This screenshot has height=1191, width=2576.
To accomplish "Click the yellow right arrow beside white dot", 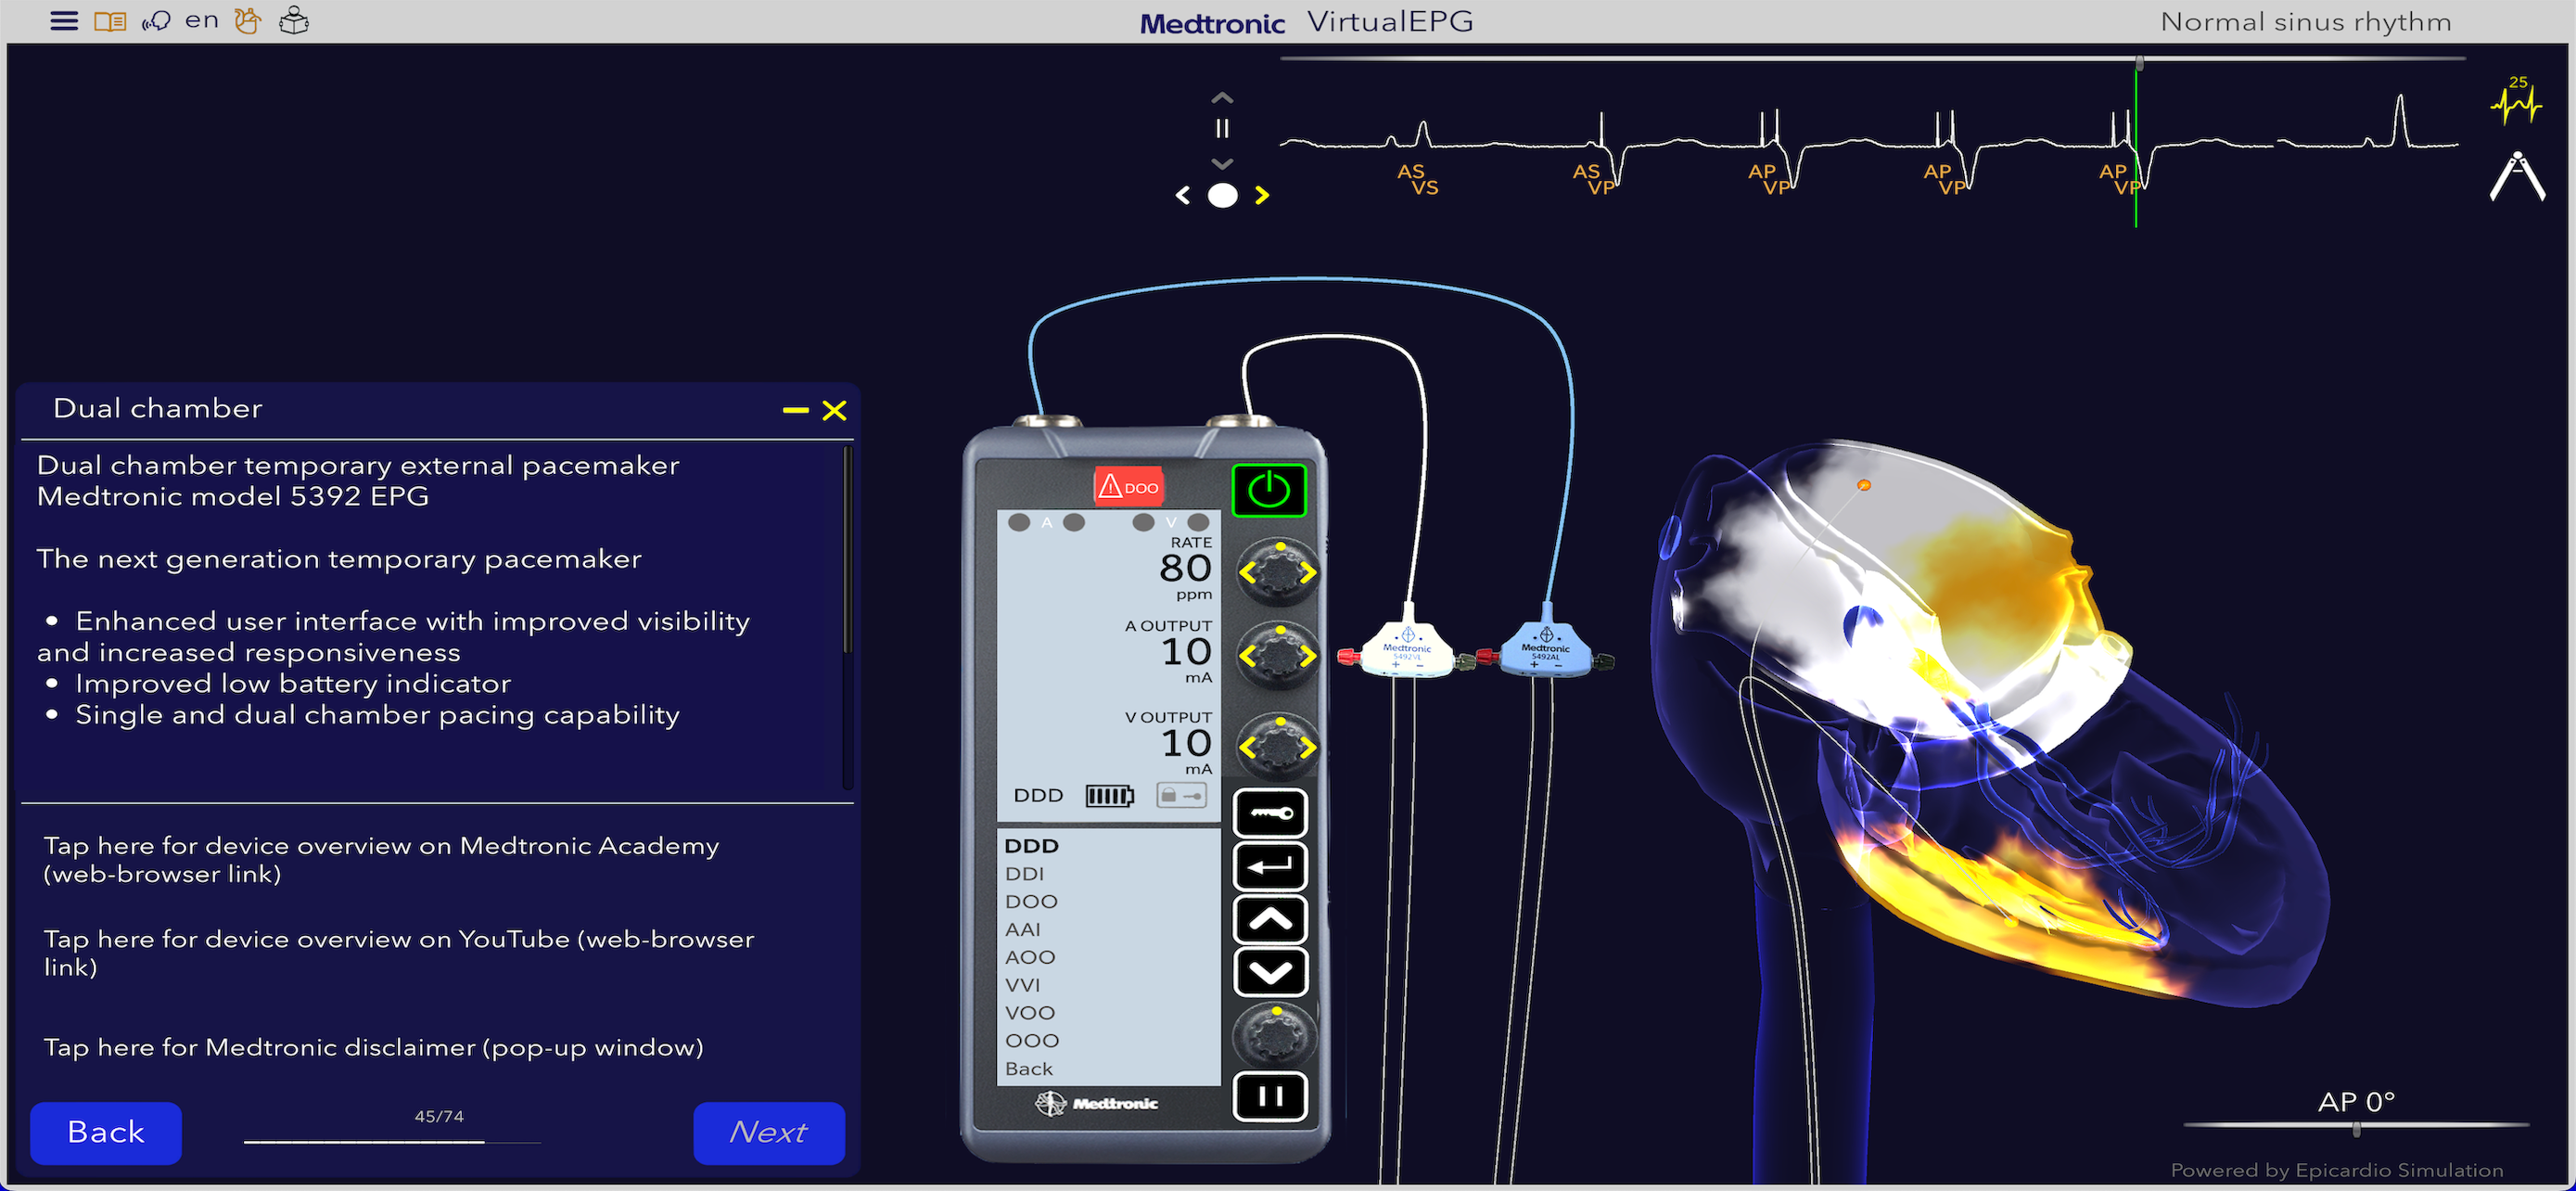I will pos(1262,195).
